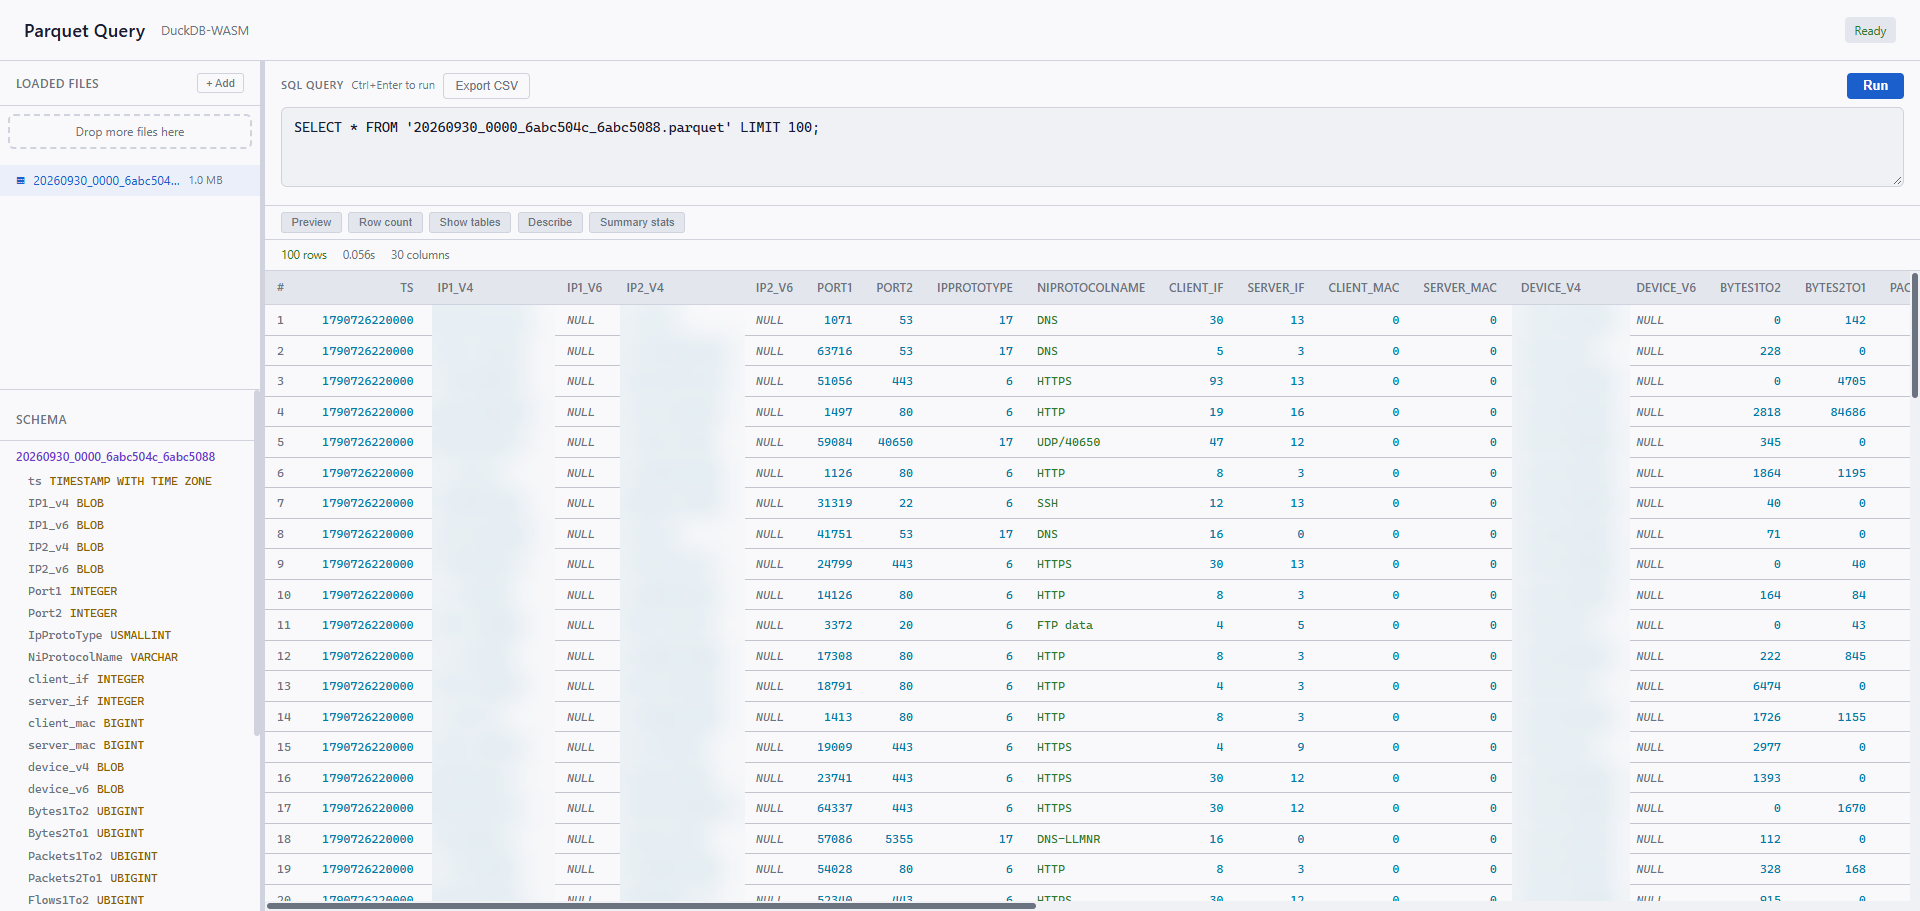
Task: Click the file icon beside 20260930_0000_6abc504
Action: (21, 181)
